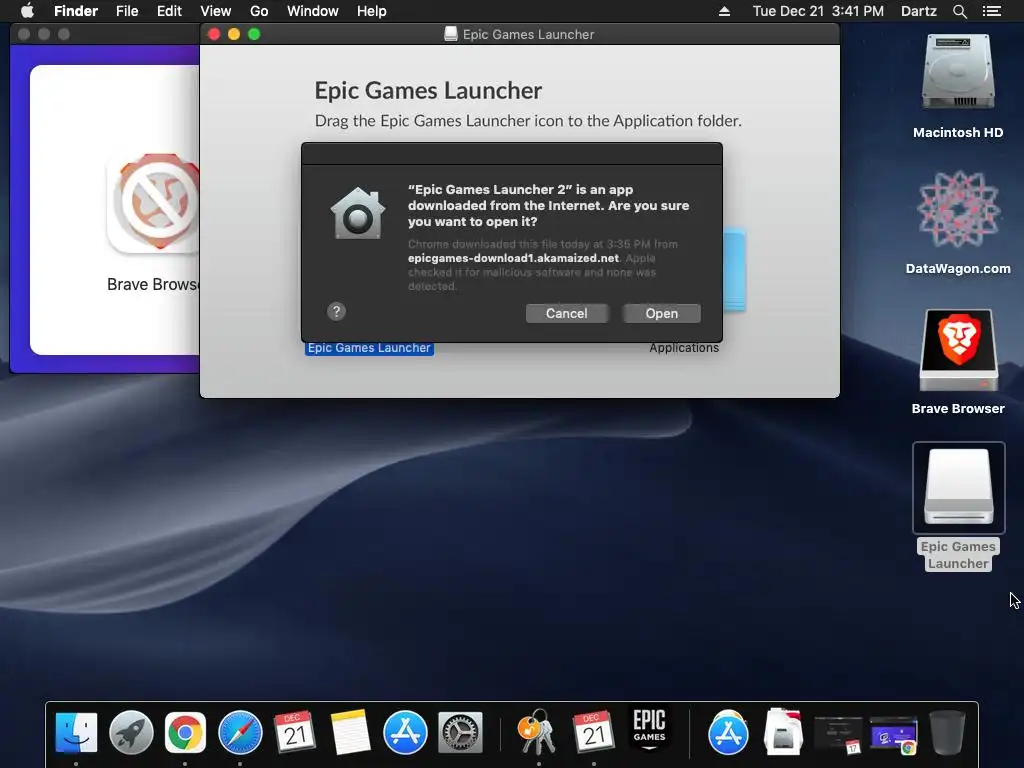1024x768 pixels.
Task: Open Epic Games icon in the Dock
Action: (649, 729)
